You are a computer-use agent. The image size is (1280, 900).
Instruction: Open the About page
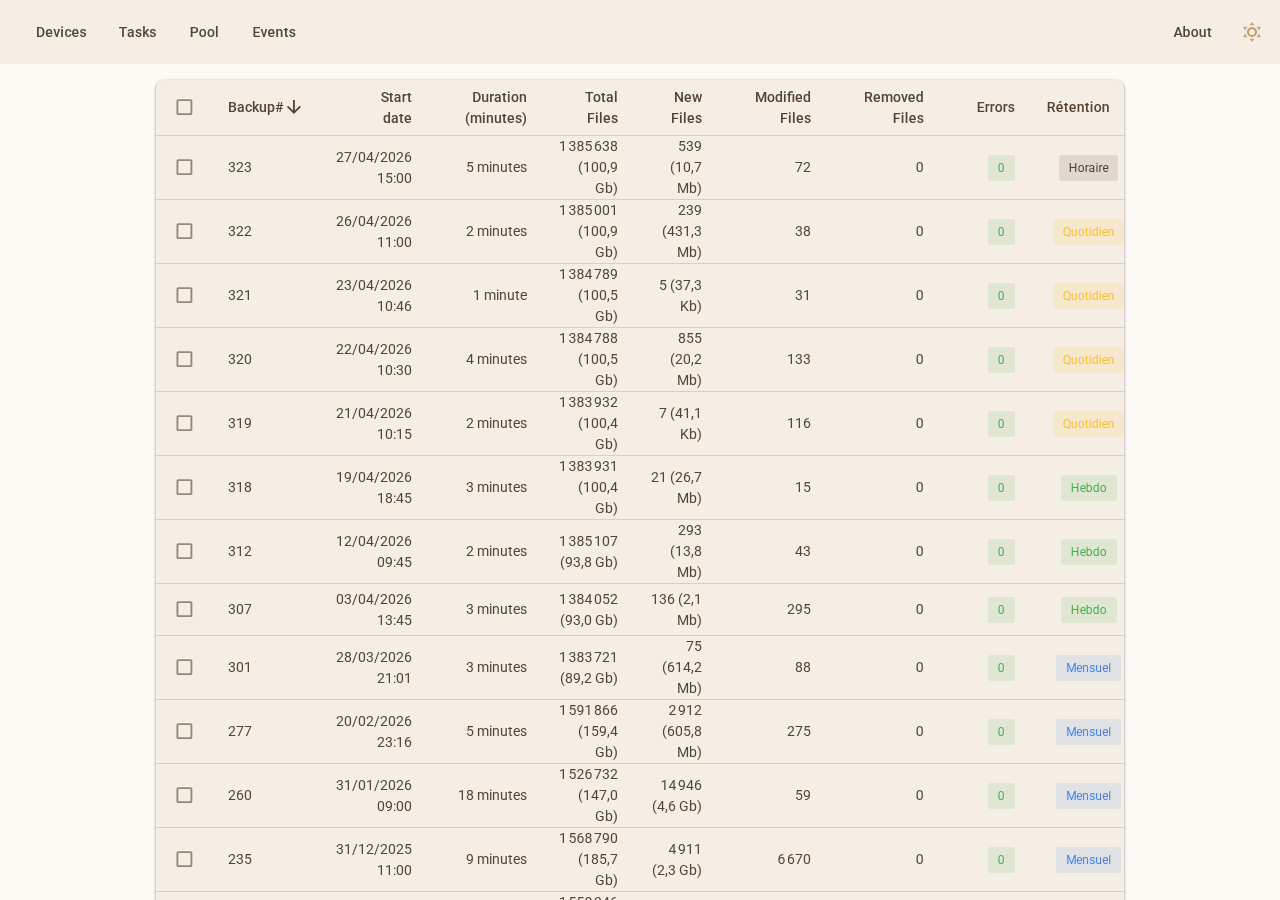pos(1192,32)
